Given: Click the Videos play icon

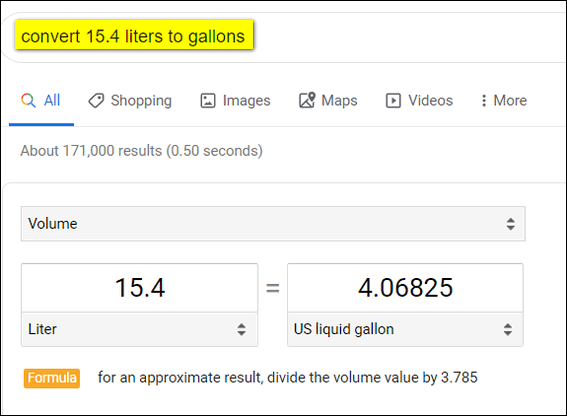Looking at the screenshot, I should (x=393, y=101).
